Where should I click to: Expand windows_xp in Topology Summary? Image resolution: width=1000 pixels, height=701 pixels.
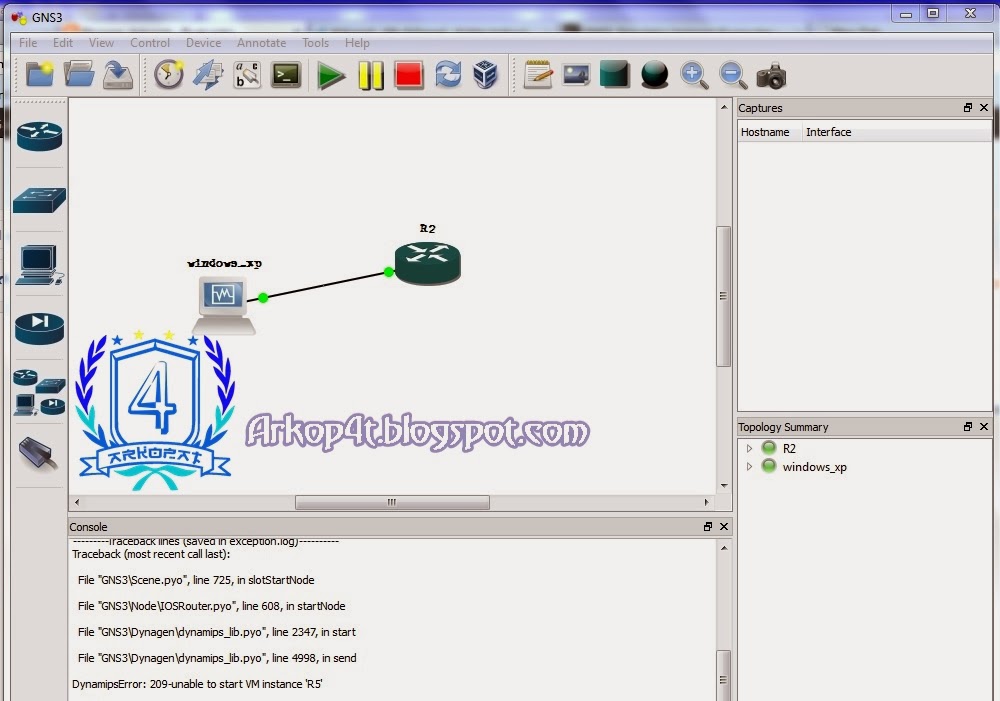coord(749,467)
